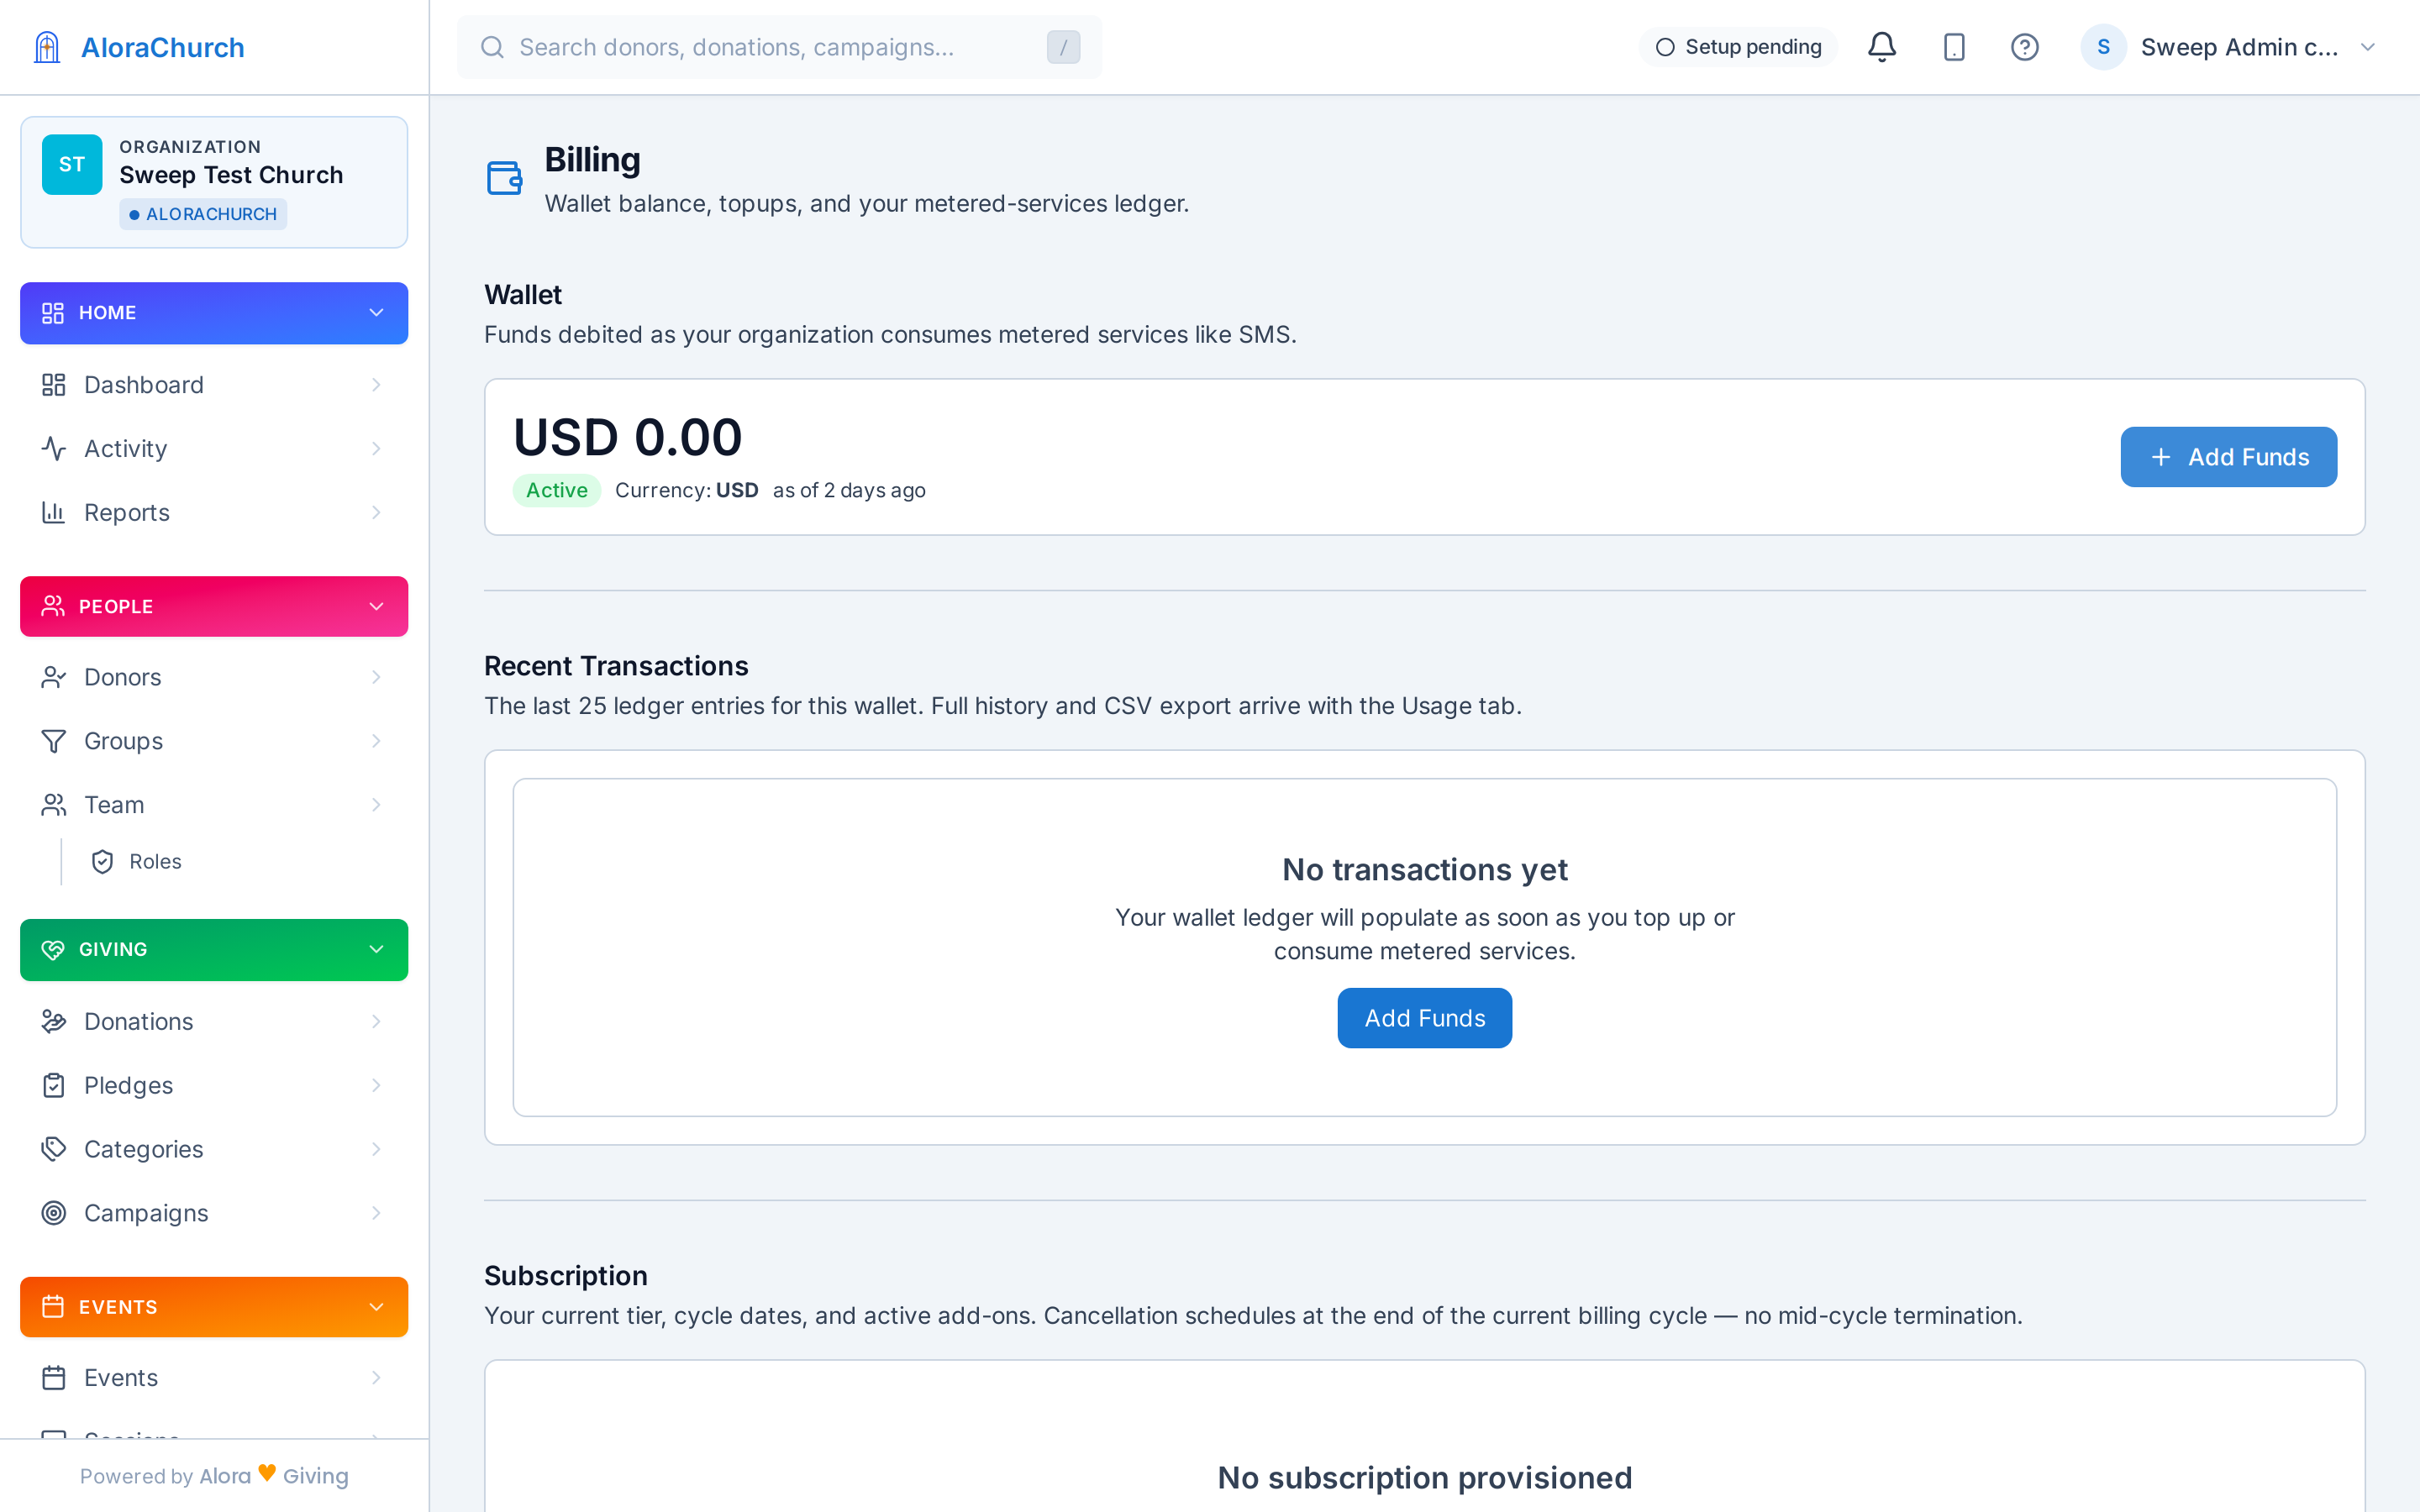Go to Campaigns page
This screenshot has height=1512, width=2420.
coord(214,1214)
